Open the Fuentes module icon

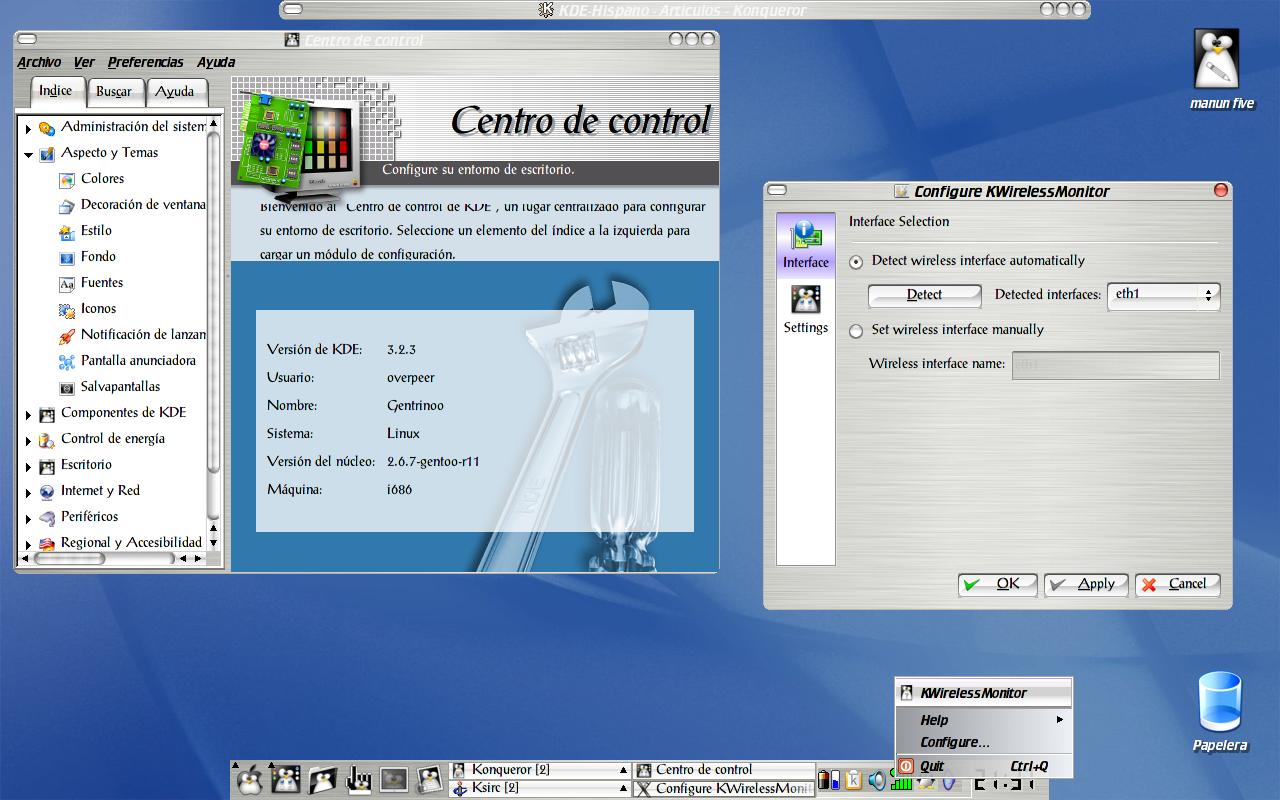tap(66, 284)
